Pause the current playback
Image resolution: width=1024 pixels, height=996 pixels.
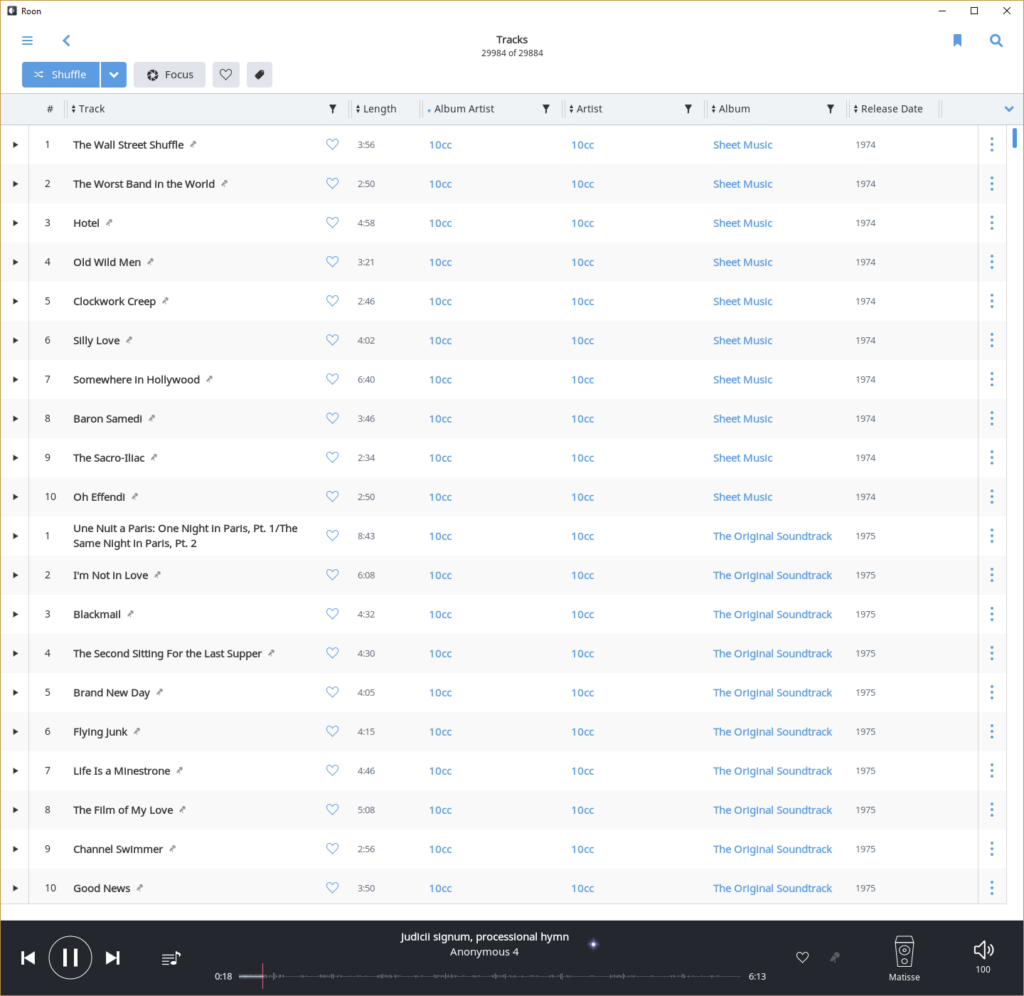[x=70, y=957]
